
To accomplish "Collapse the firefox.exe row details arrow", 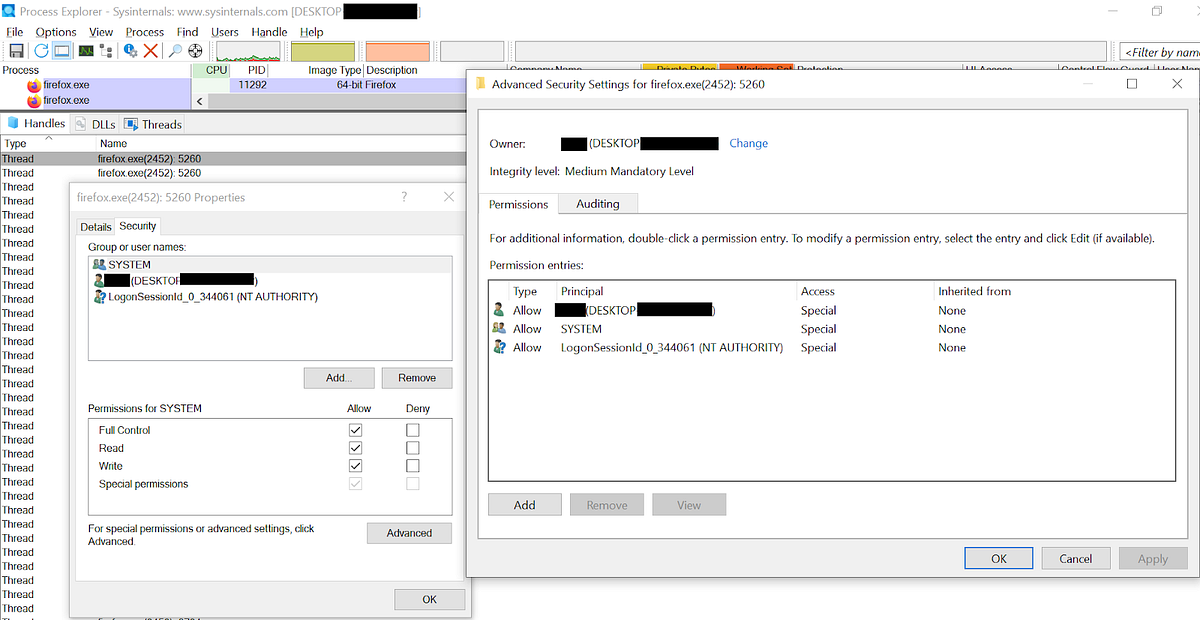I will coord(199,100).
